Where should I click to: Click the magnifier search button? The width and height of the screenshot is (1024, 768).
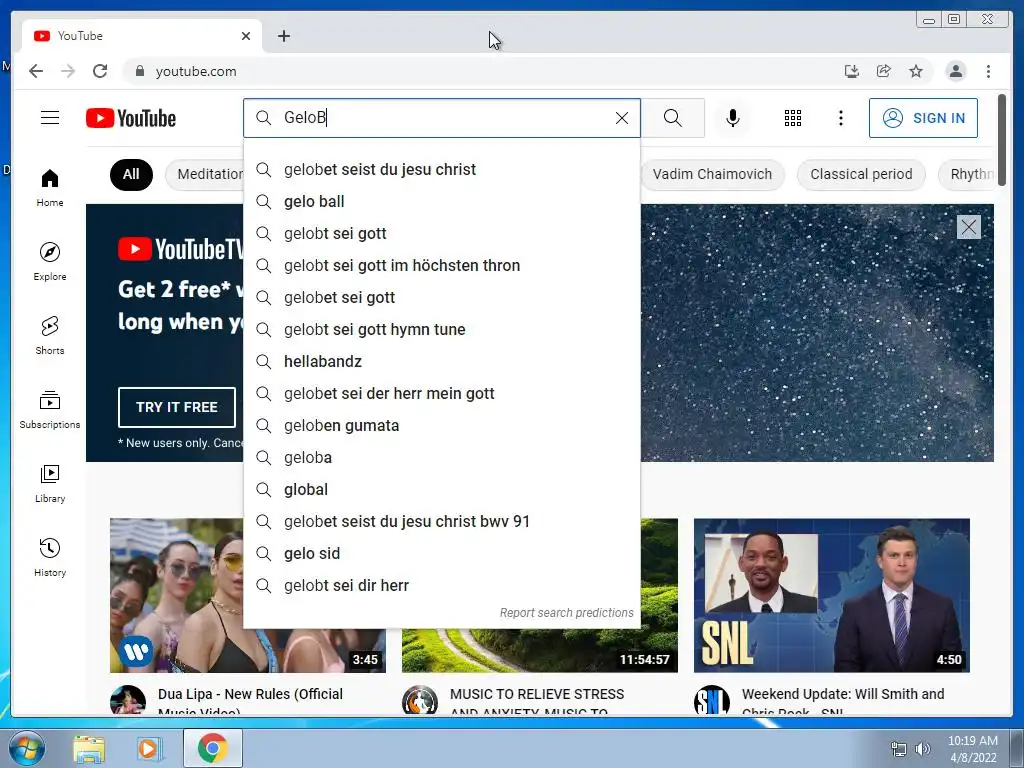(673, 118)
